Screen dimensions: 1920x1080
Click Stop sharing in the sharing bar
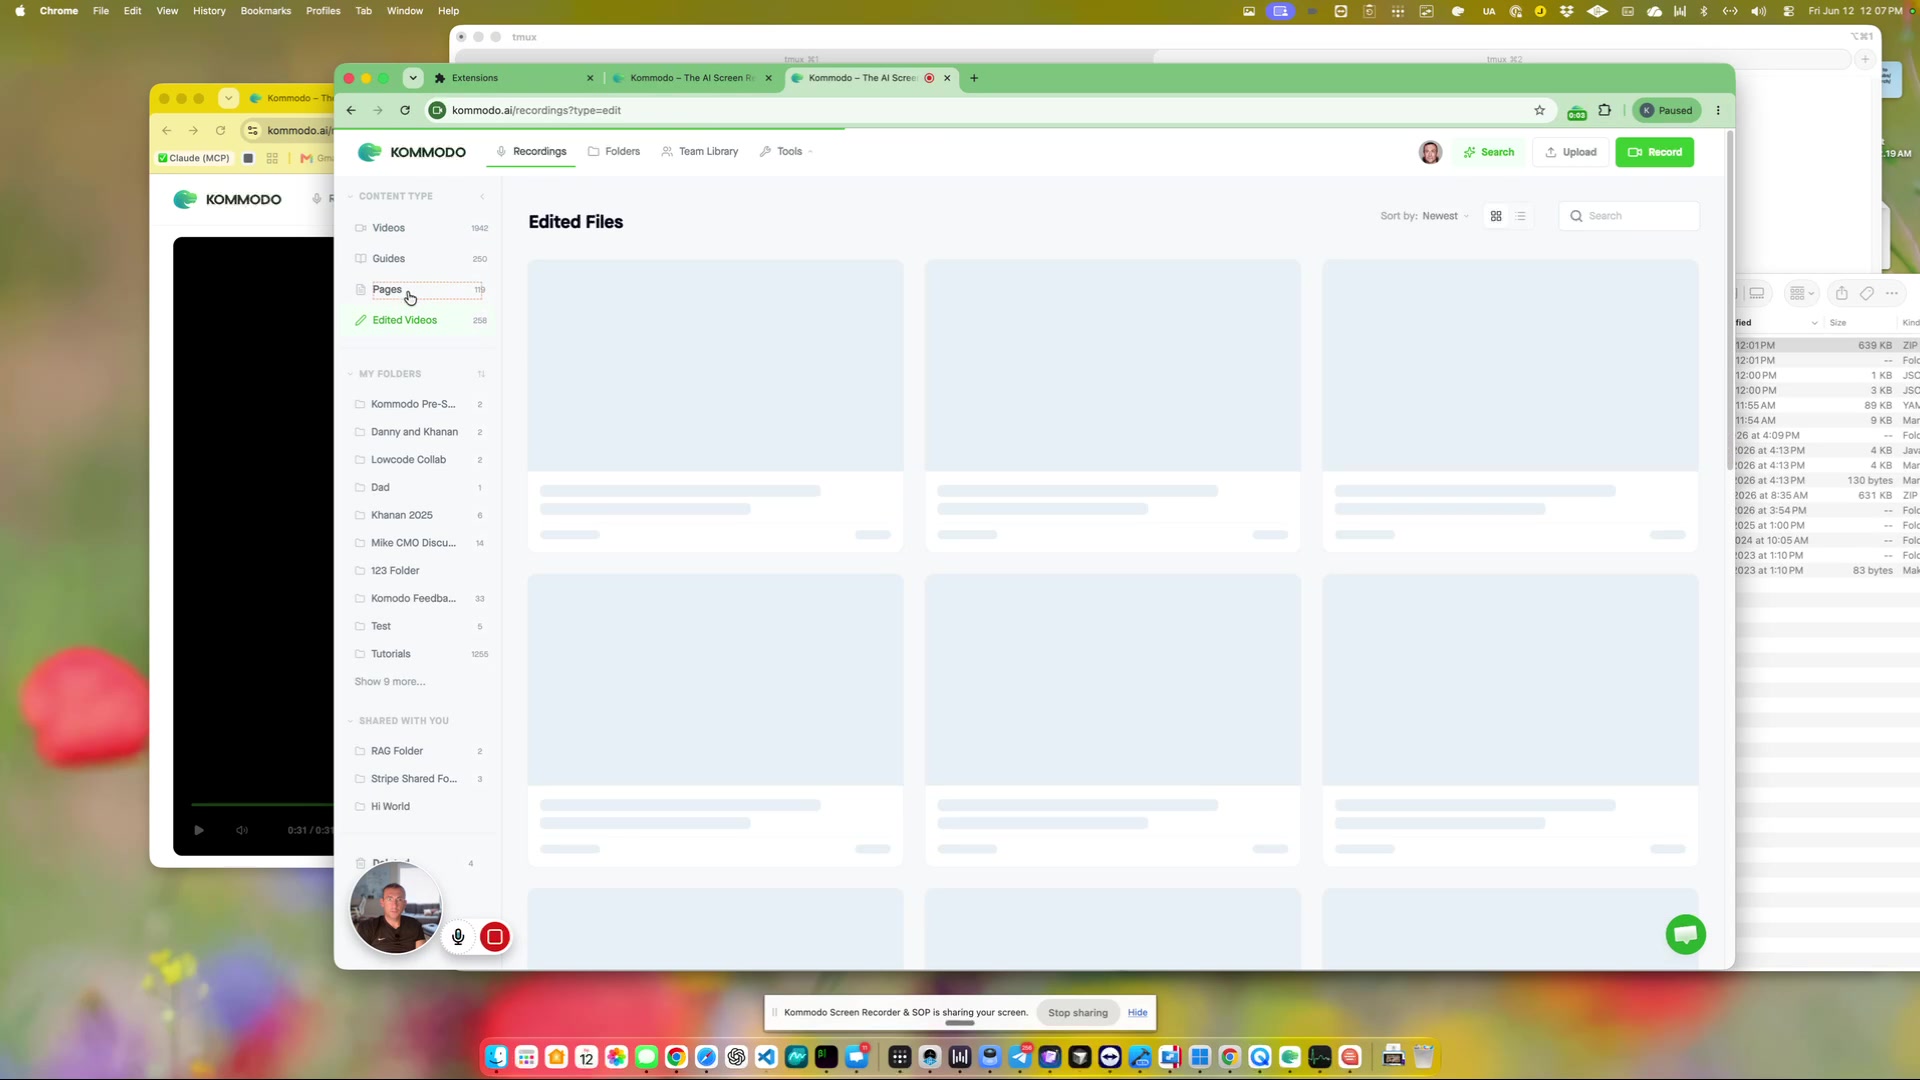pyautogui.click(x=1078, y=1013)
